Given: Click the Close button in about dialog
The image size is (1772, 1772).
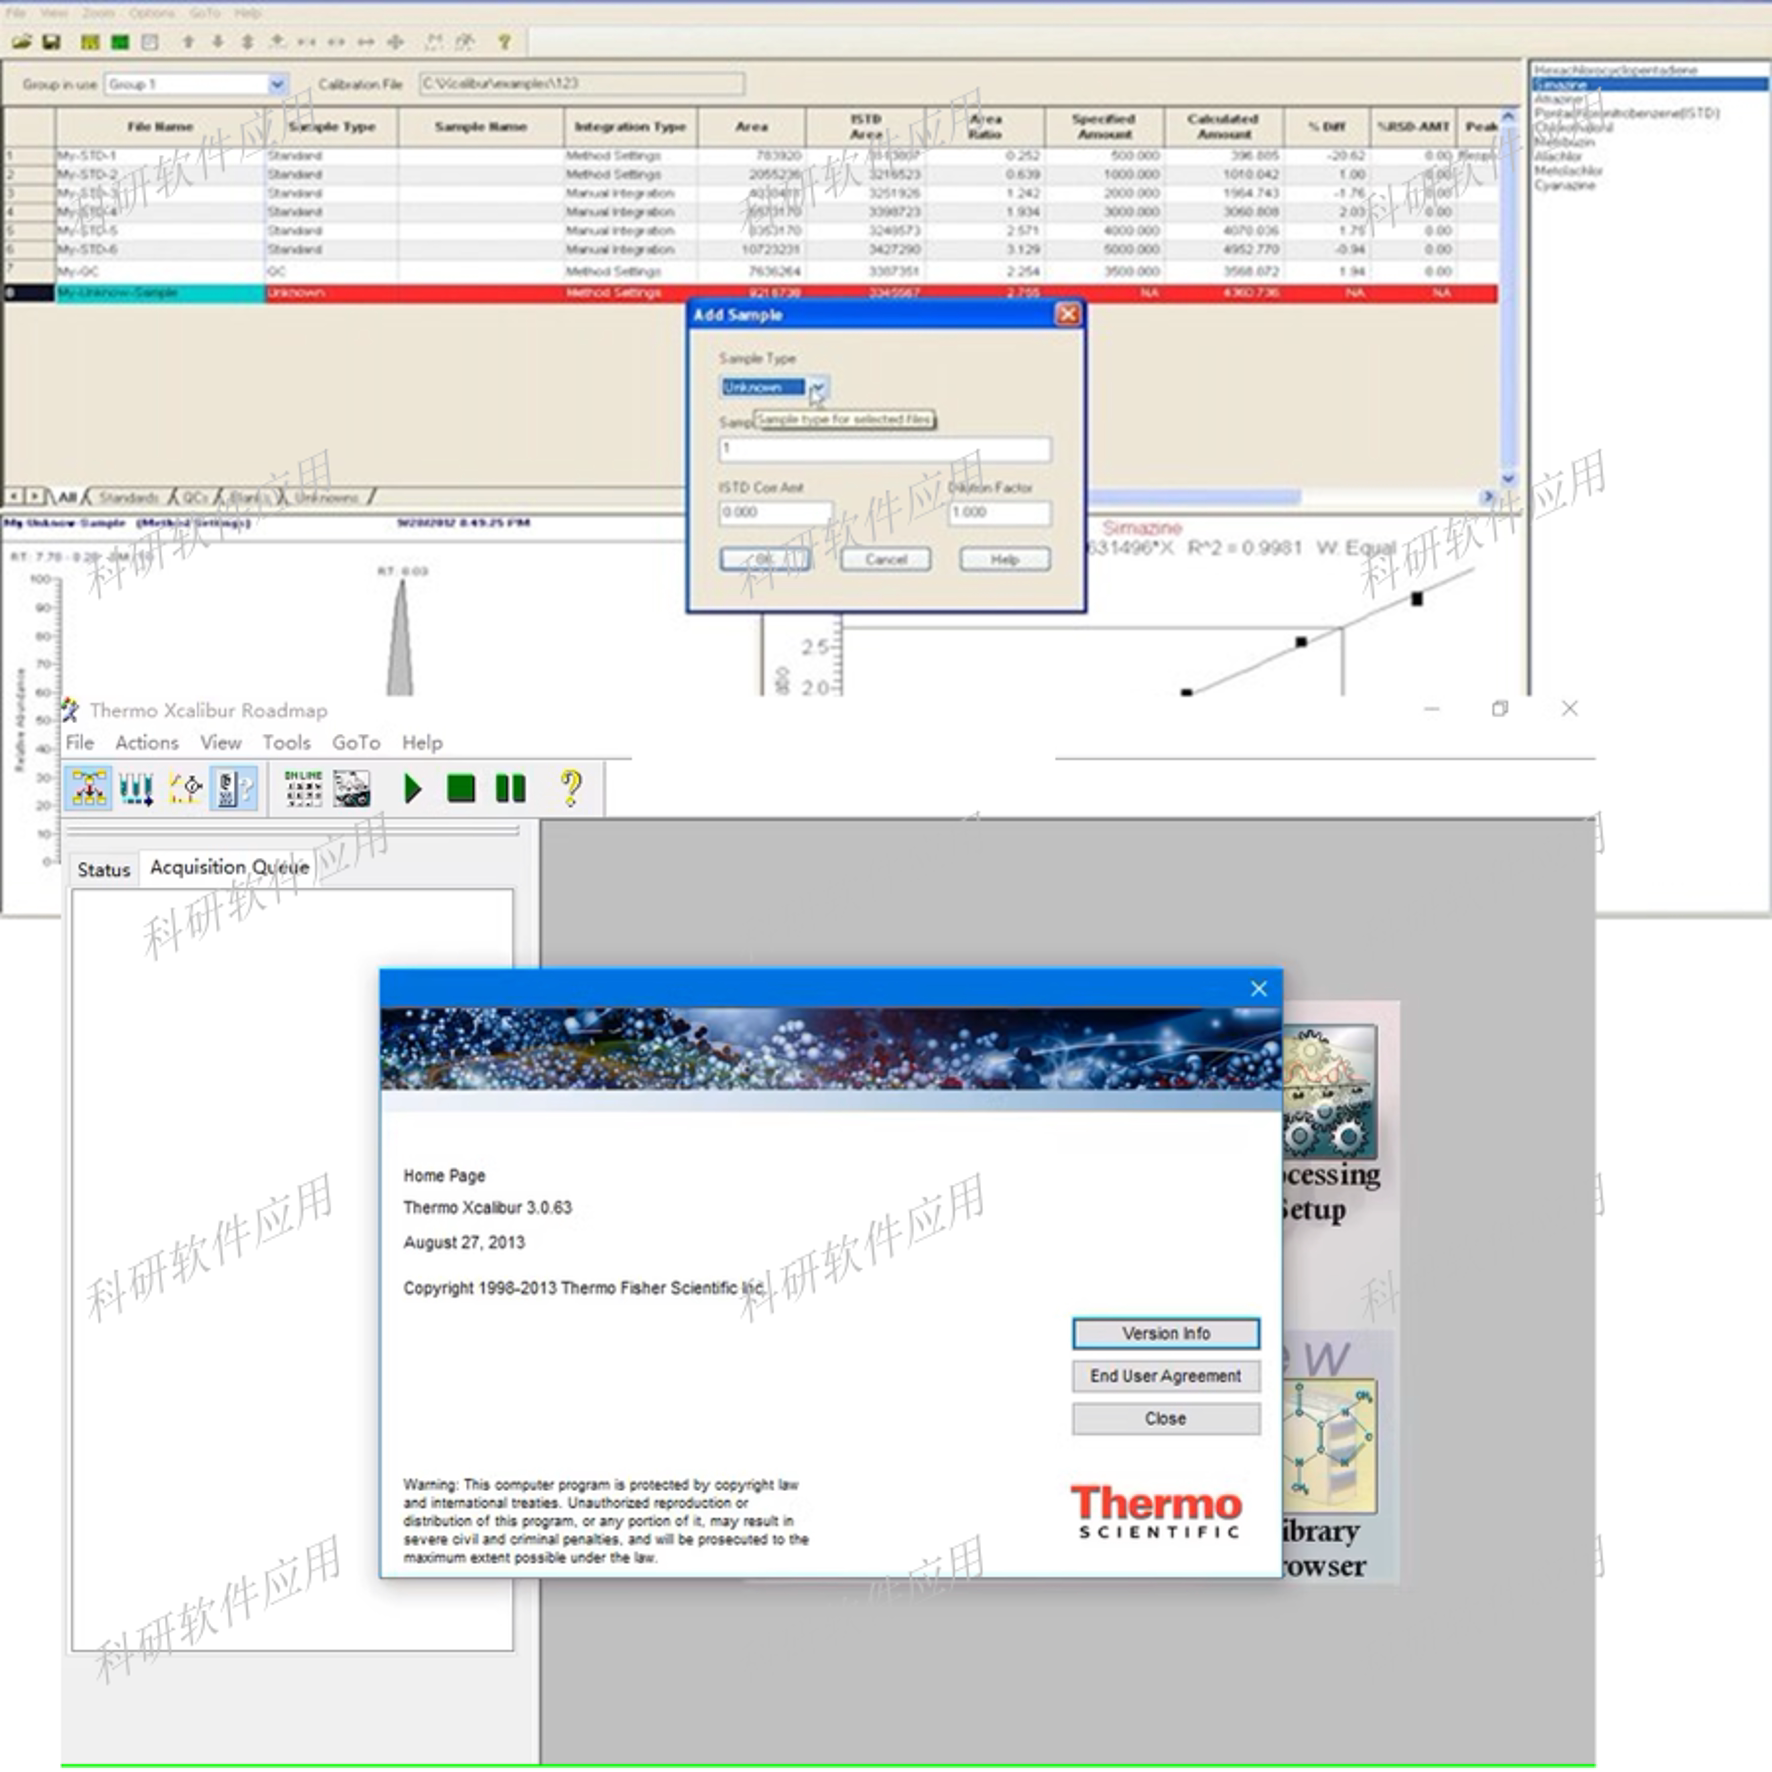Looking at the screenshot, I should (x=1166, y=1419).
